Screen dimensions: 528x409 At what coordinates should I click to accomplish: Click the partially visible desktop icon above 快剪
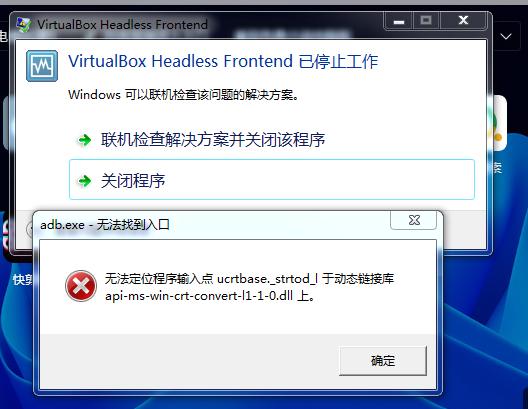pyautogui.click(x=7, y=236)
